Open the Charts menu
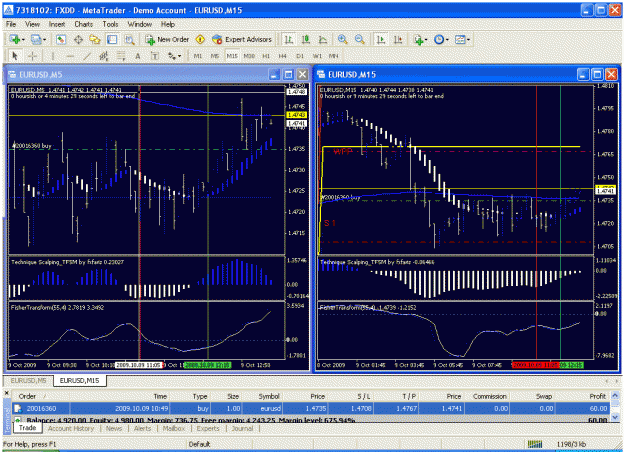Screen dimensions: 625x452 (x=83, y=24)
